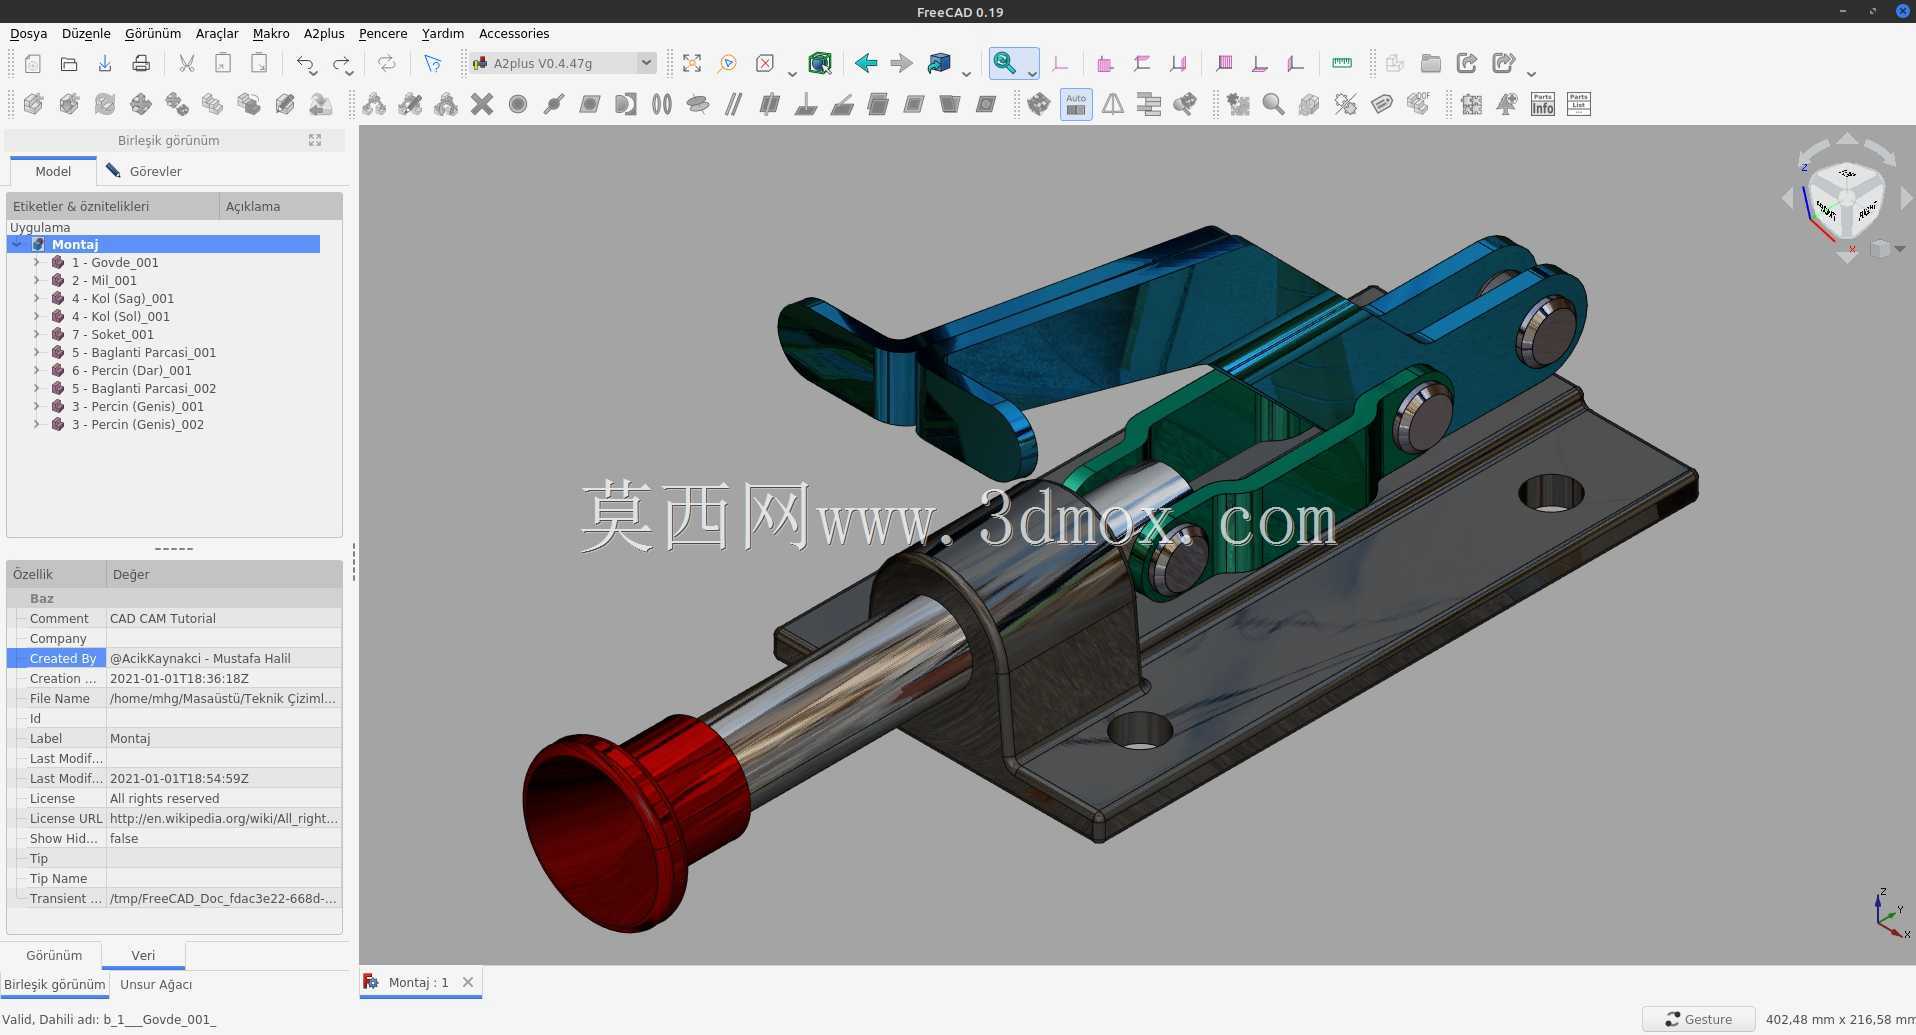Screen dimensions: 1916x1035
Task: Open the Makro menu
Action: point(271,33)
